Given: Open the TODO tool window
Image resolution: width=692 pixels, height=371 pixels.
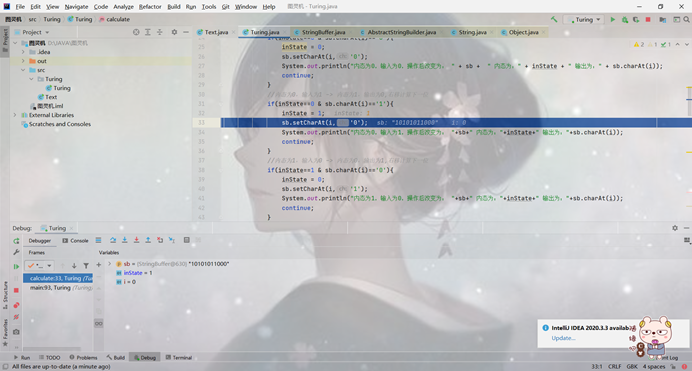Looking at the screenshot, I should [x=49, y=357].
